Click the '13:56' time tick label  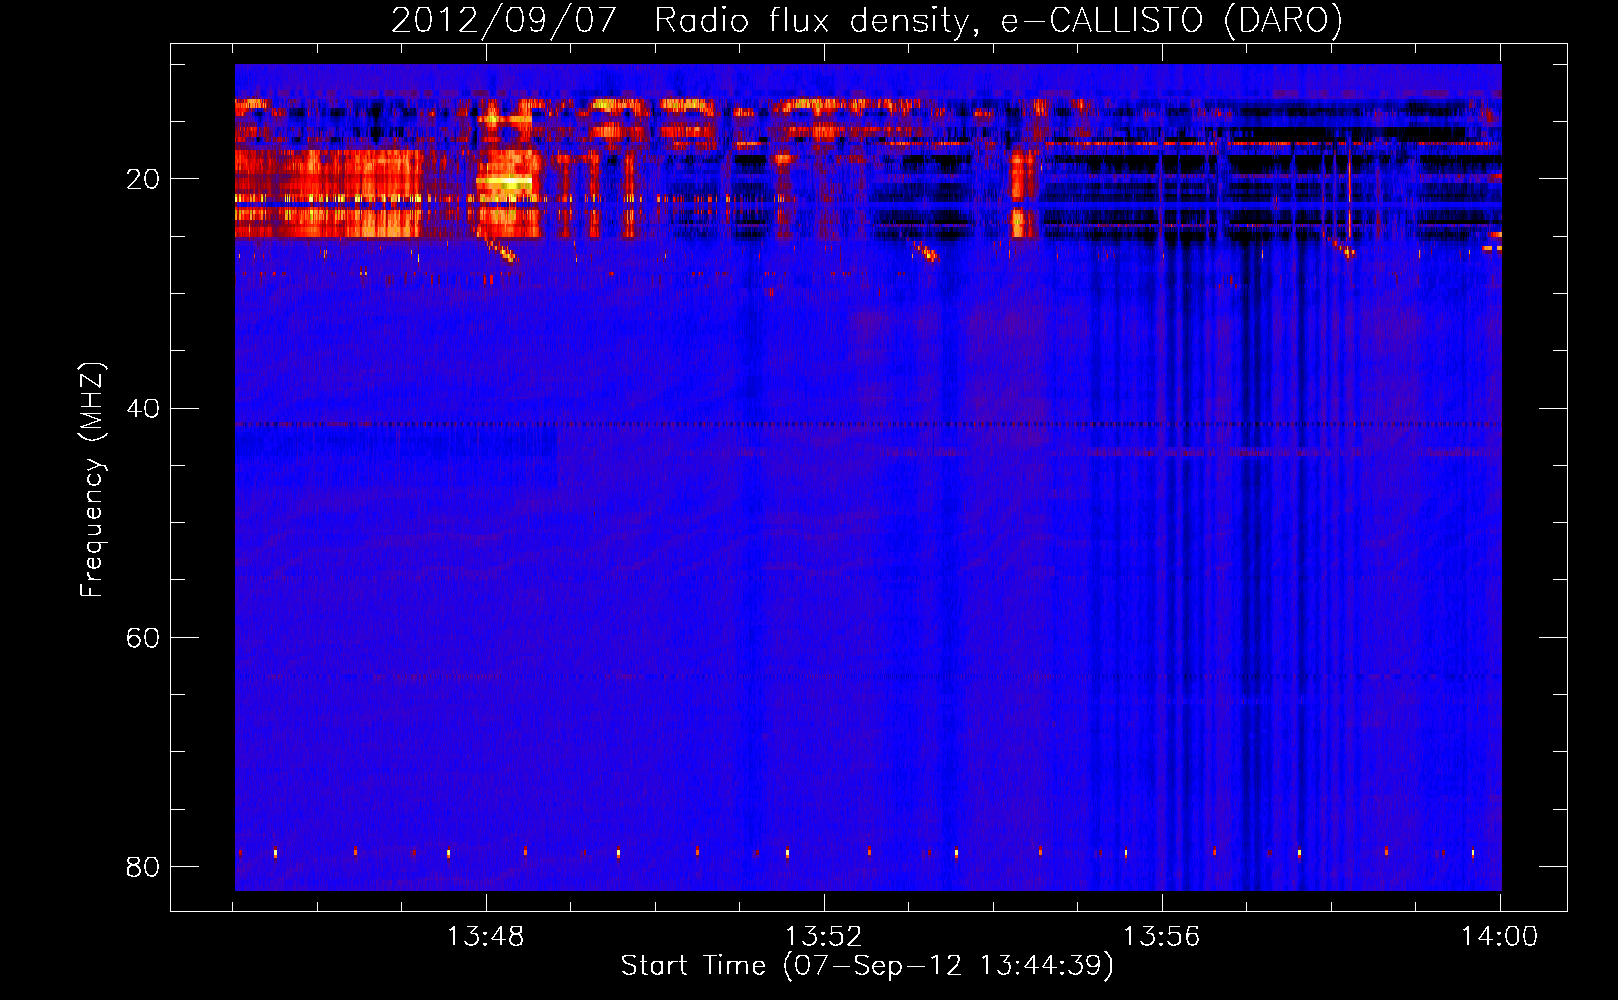point(1161,937)
